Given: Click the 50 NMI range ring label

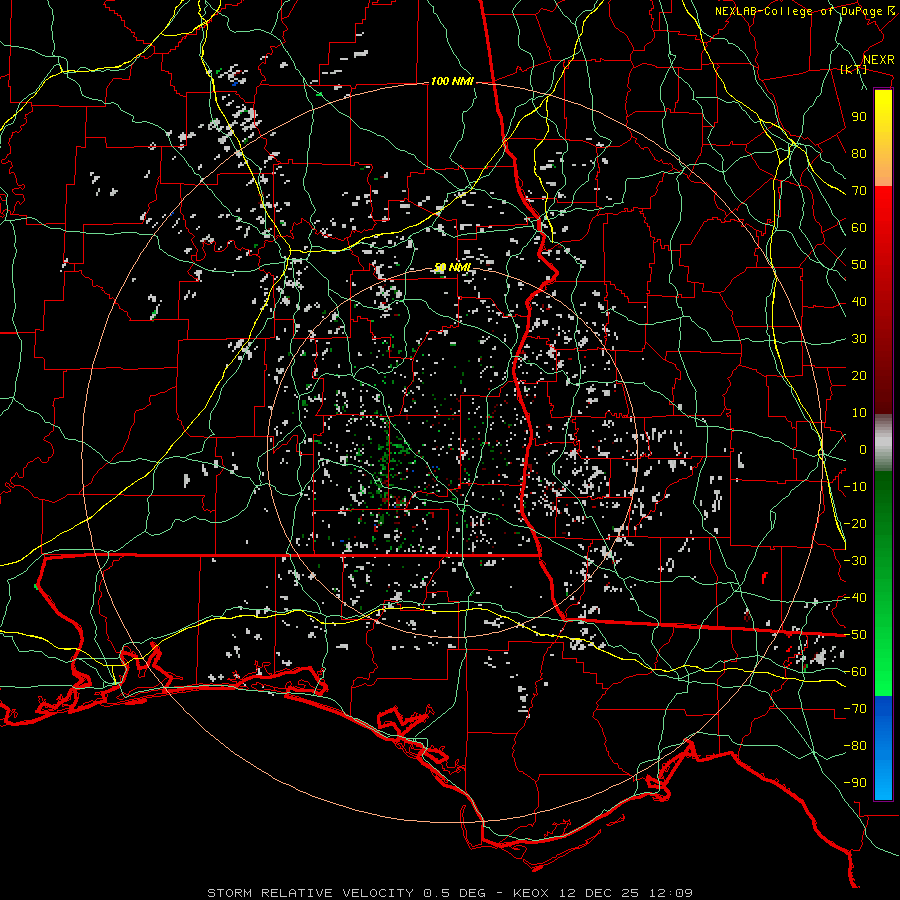Looking at the screenshot, I should pyautogui.click(x=453, y=267).
